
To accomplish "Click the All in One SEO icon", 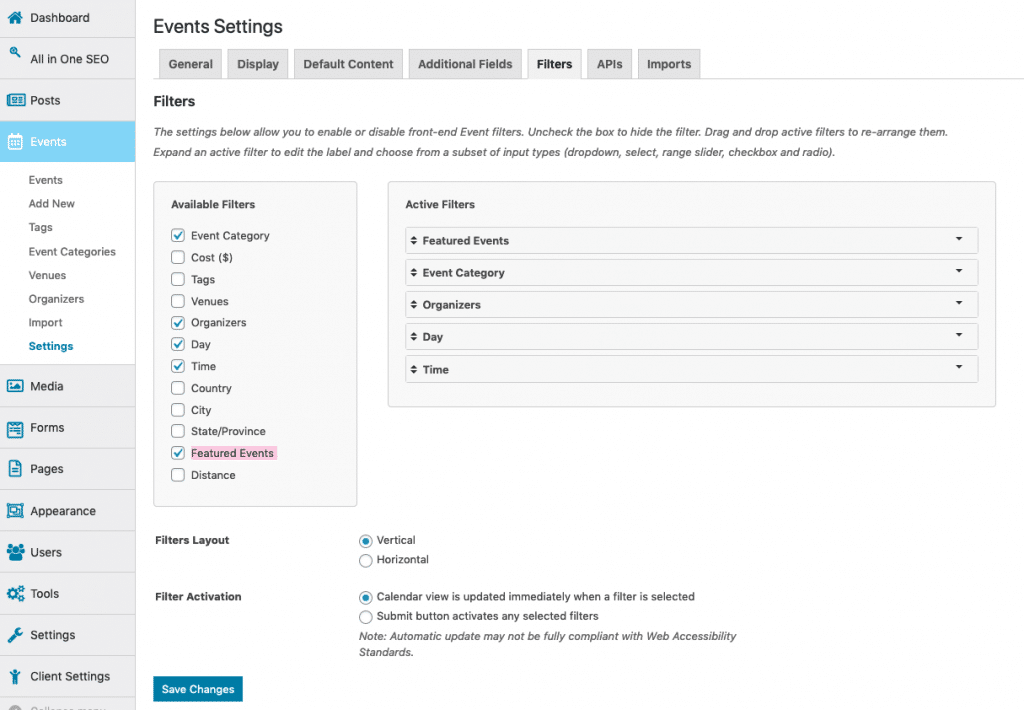I will pyautogui.click(x=15, y=53).
